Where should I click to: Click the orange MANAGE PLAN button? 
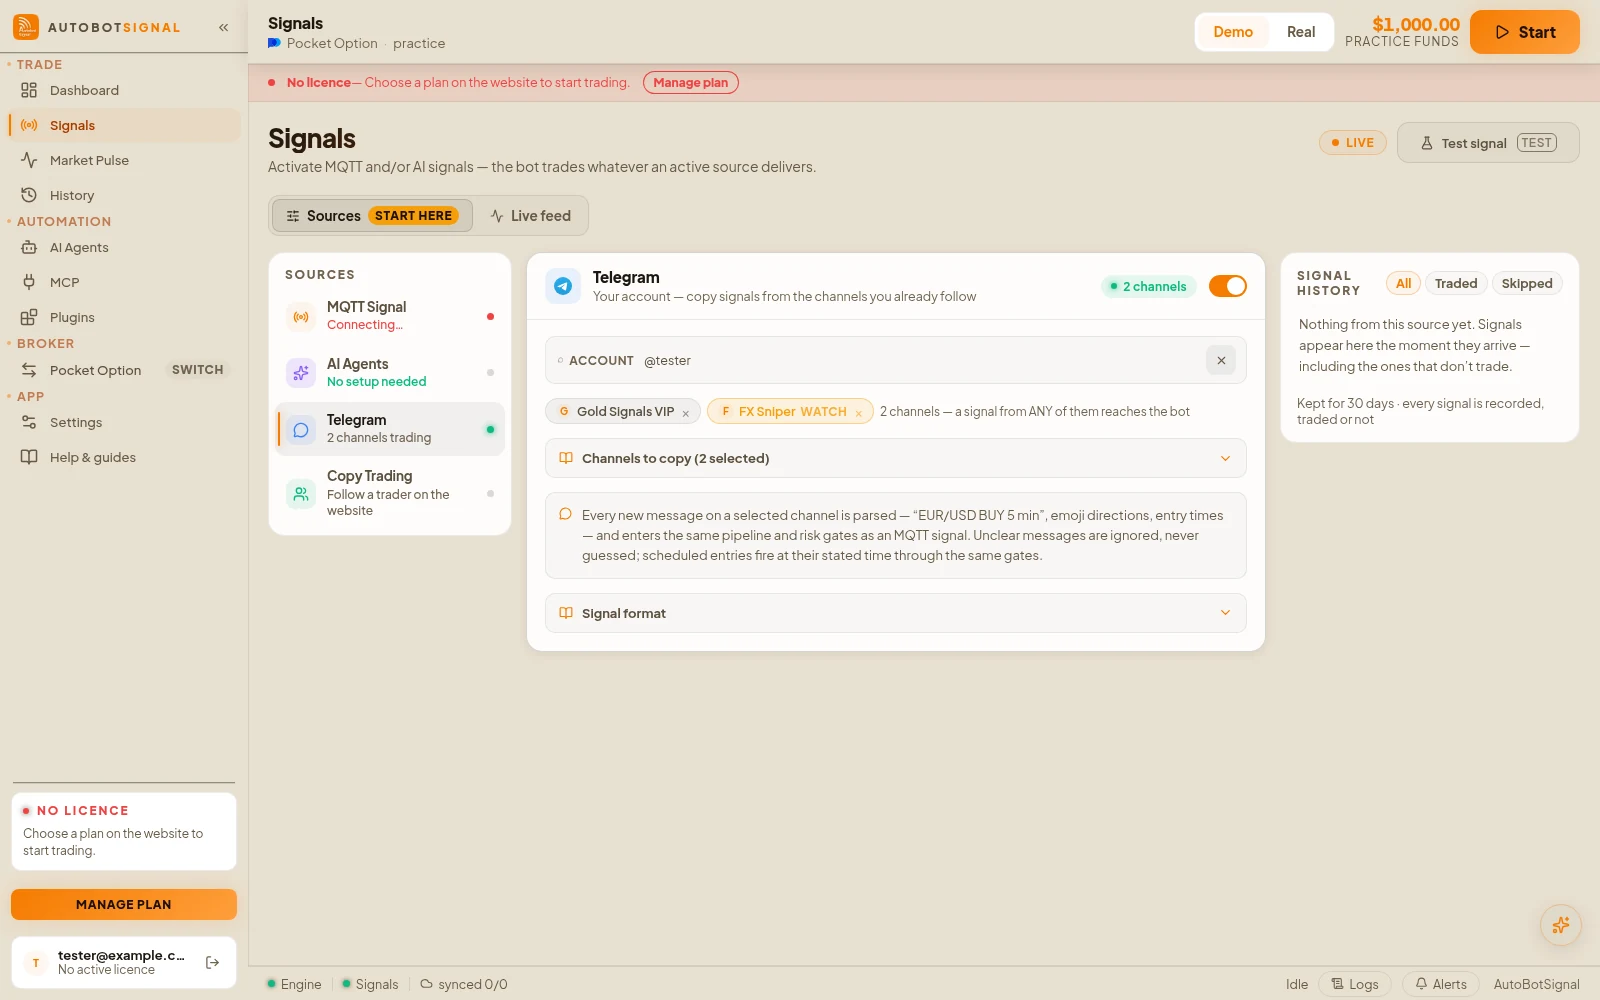pos(124,904)
